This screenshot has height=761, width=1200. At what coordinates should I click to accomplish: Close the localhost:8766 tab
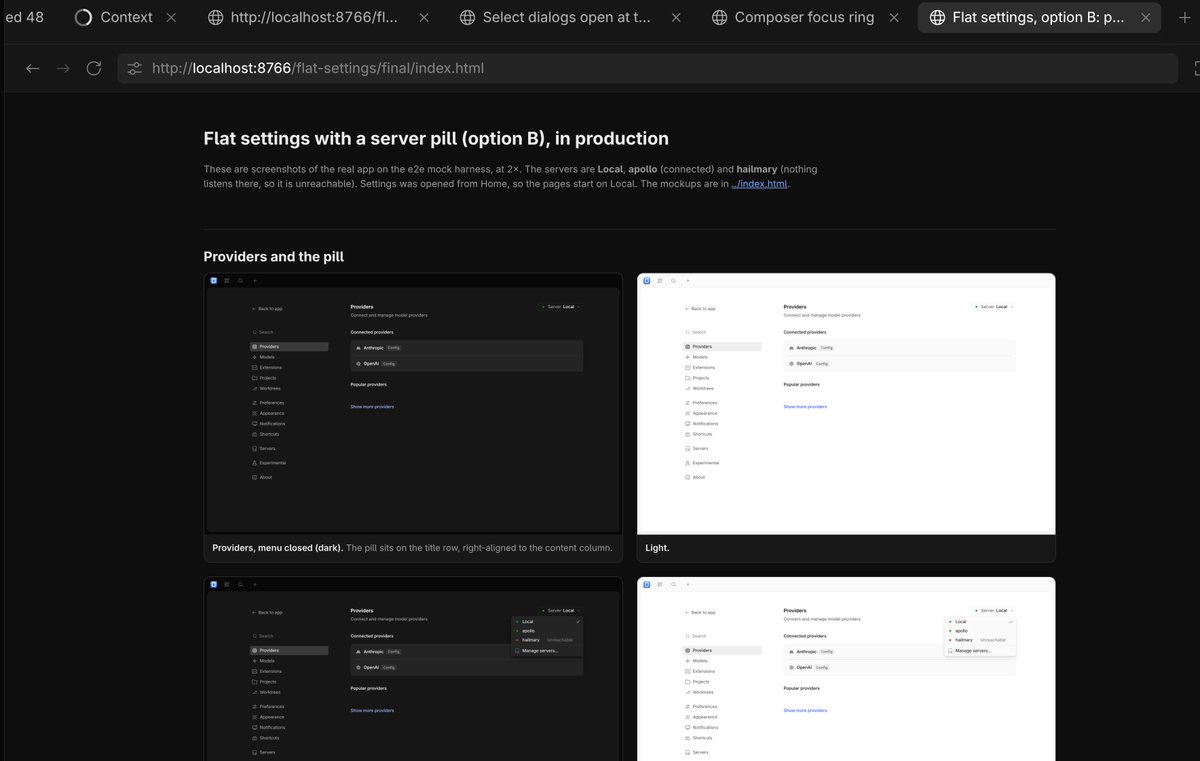coord(424,17)
